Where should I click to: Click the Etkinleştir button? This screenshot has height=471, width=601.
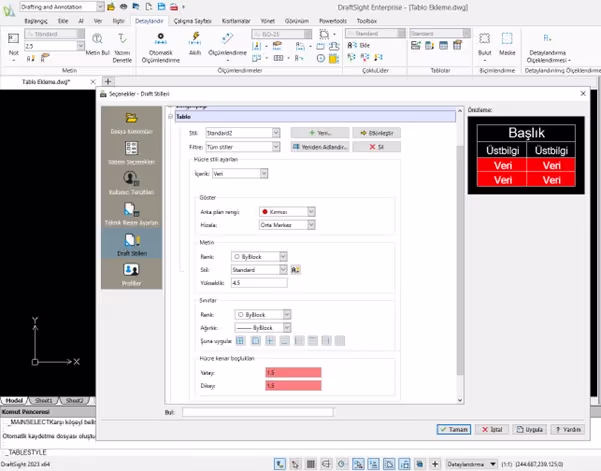tap(376, 133)
